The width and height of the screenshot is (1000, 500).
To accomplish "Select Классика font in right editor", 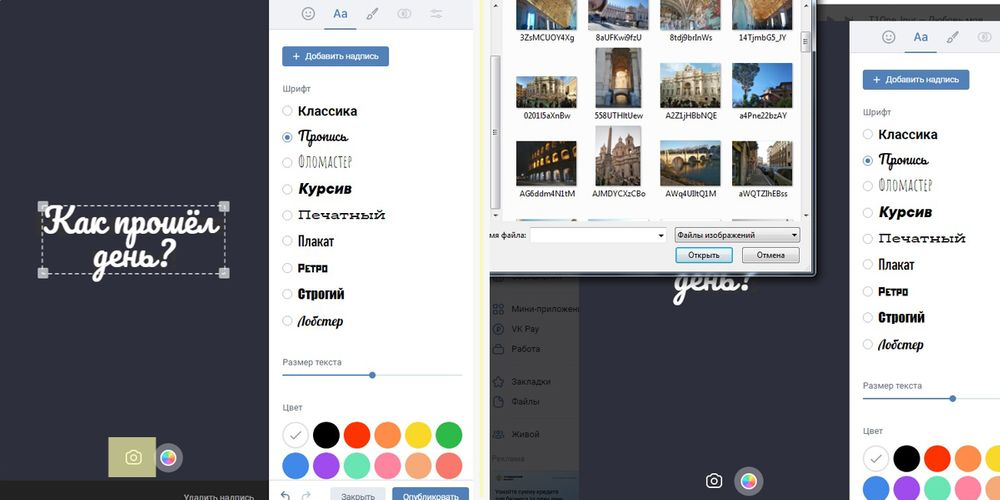I will click(x=900, y=134).
